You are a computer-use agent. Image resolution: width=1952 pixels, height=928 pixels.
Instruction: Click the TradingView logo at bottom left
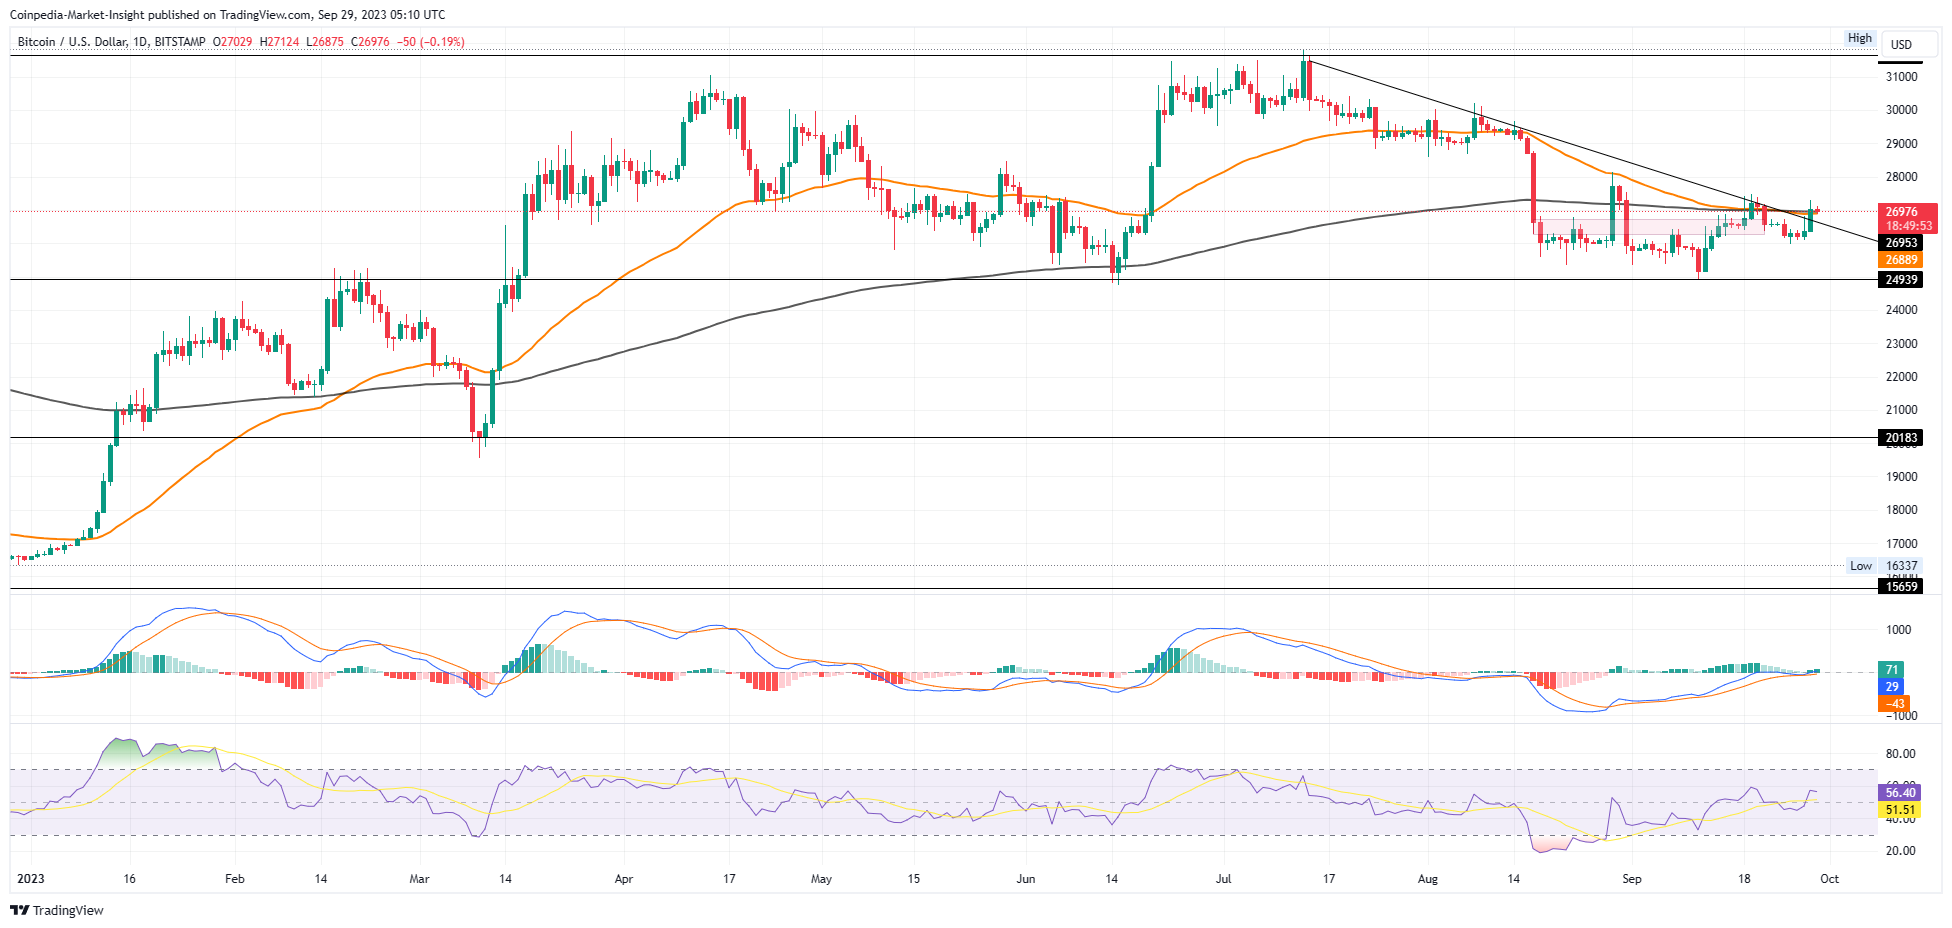57,910
